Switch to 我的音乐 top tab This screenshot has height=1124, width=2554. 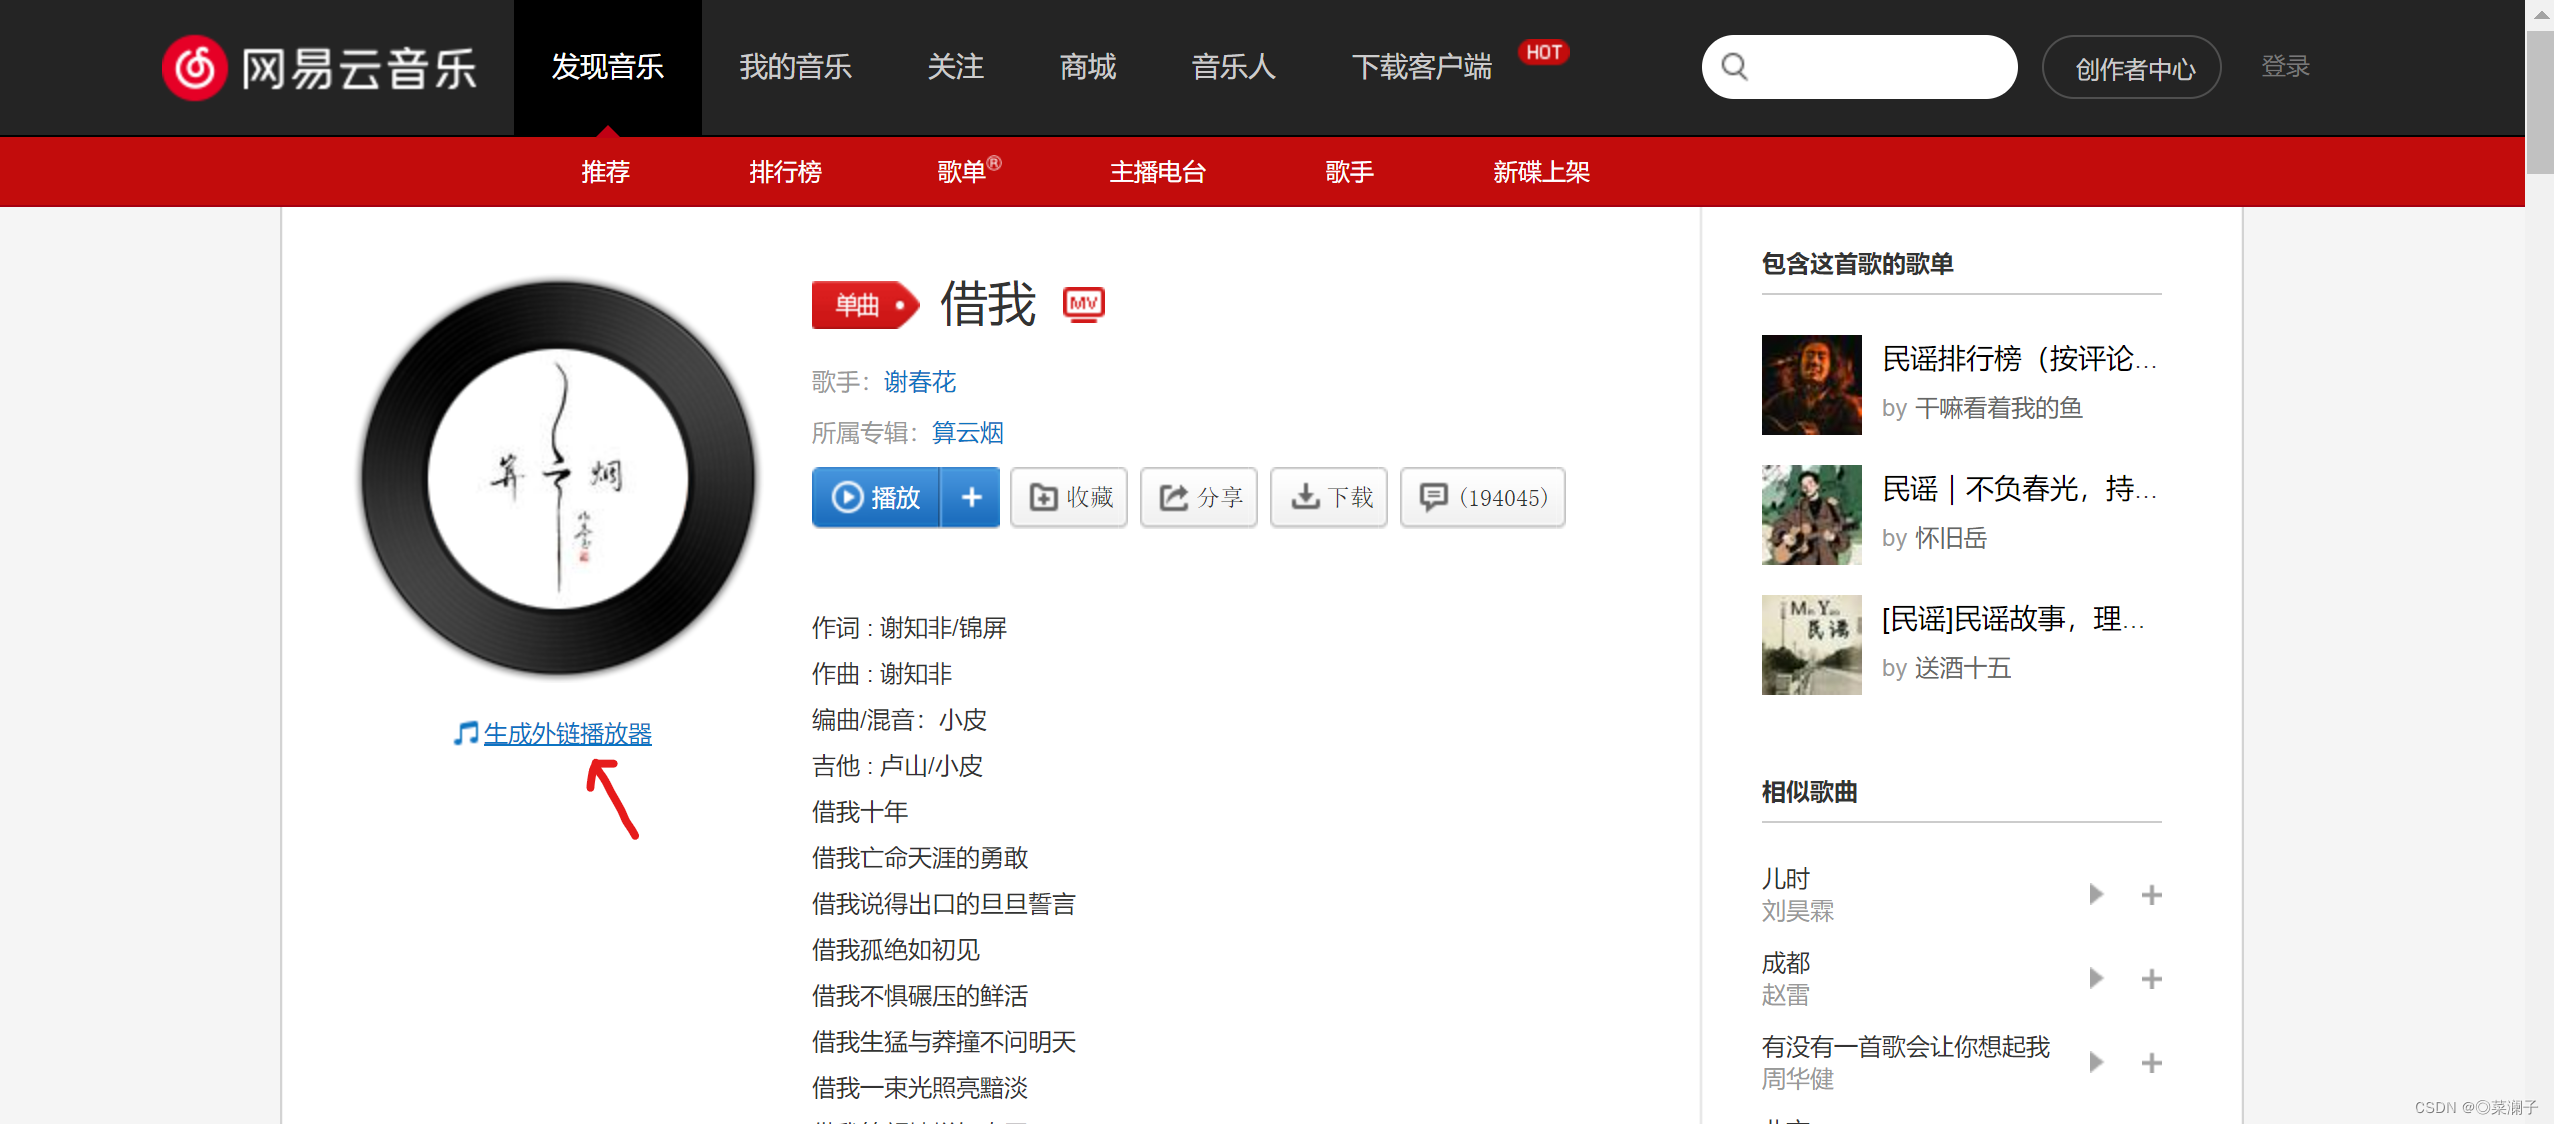tap(795, 67)
